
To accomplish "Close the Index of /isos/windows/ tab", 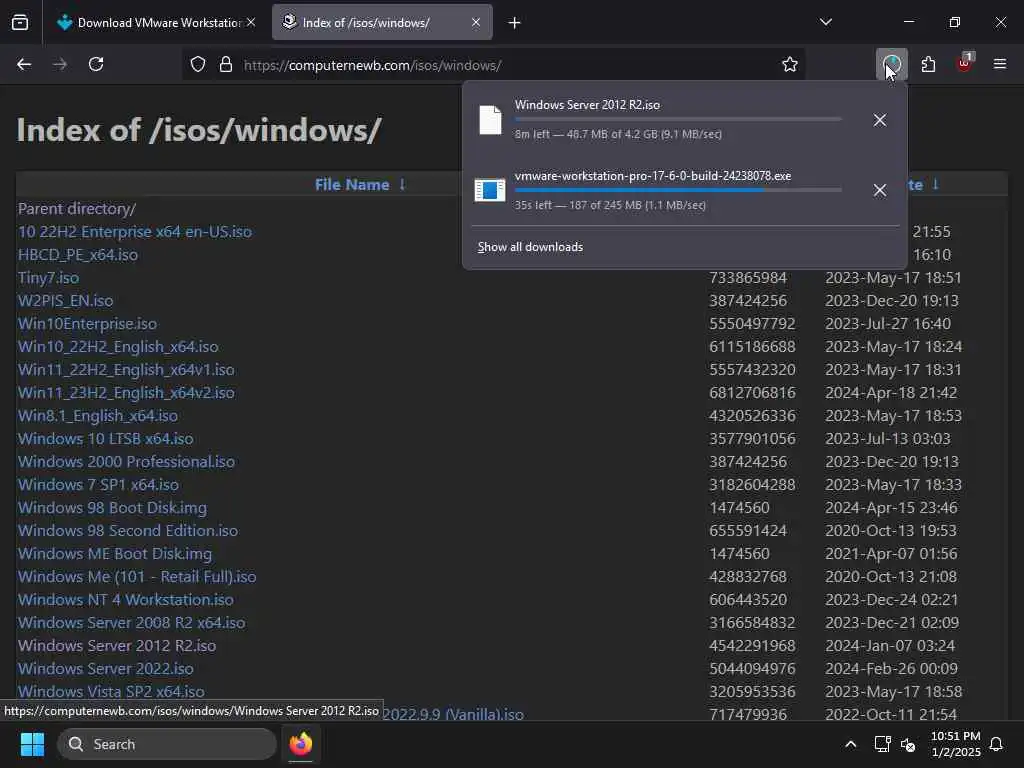I will point(476,22).
